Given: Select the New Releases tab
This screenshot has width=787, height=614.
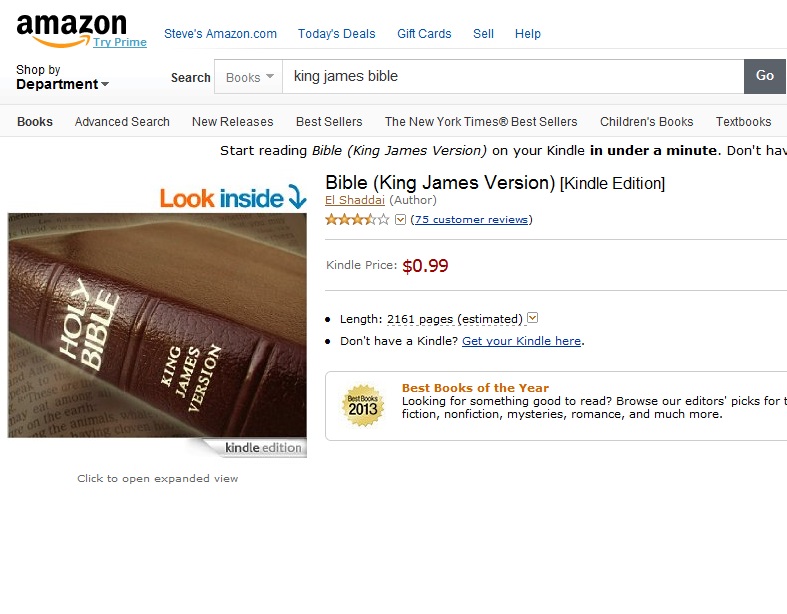Looking at the screenshot, I should (x=232, y=121).
